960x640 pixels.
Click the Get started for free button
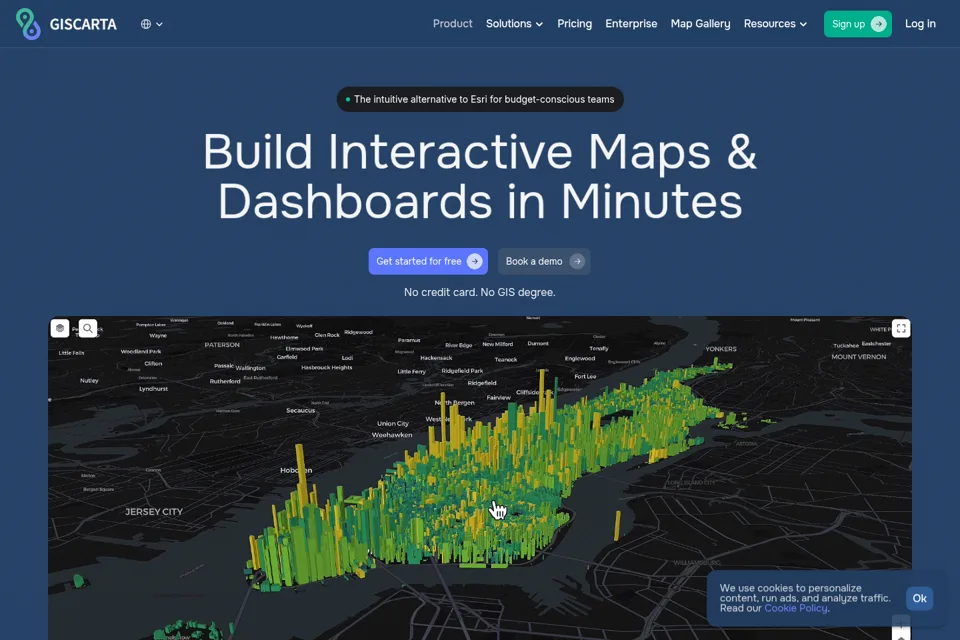click(x=428, y=262)
